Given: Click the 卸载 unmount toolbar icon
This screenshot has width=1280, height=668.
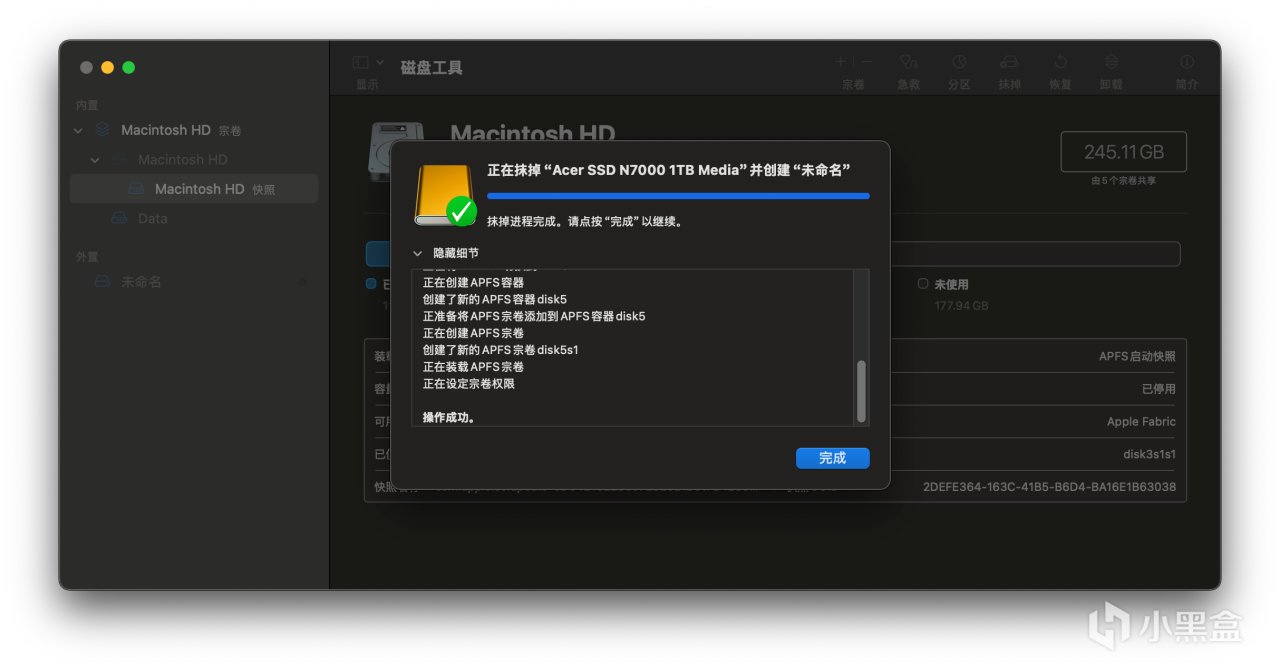Looking at the screenshot, I should coord(1111,62).
